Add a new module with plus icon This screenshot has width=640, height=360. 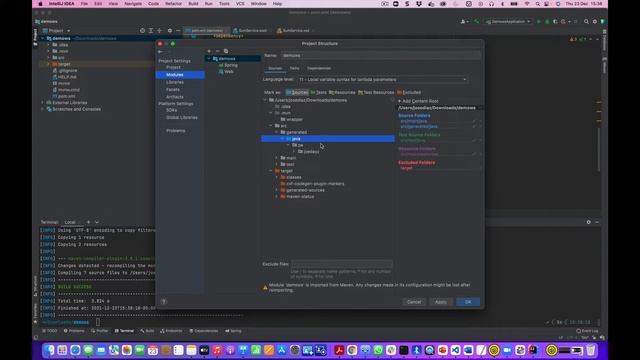(209, 51)
